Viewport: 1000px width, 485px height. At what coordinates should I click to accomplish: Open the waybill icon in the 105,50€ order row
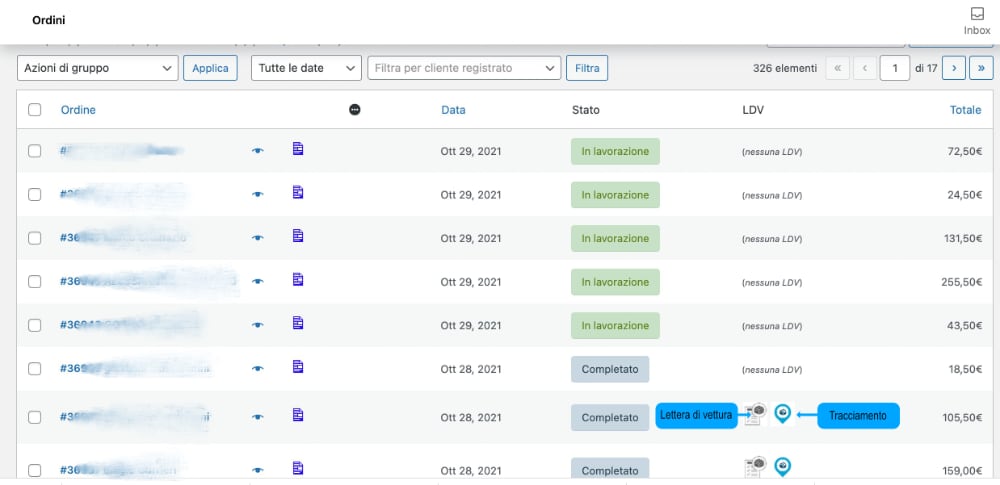click(755, 414)
